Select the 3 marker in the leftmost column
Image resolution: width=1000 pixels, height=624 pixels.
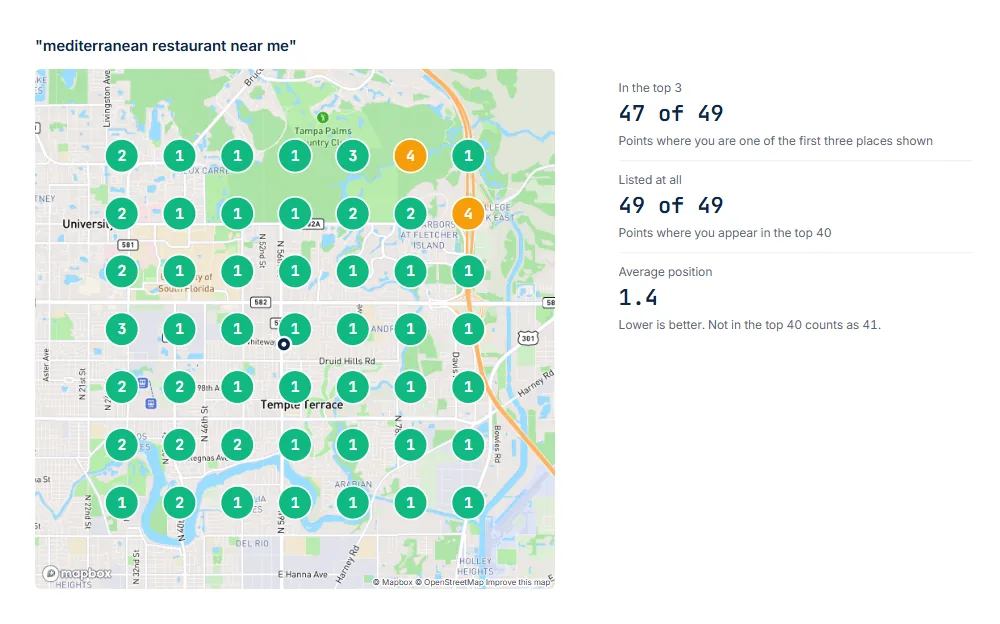tap(122, 329)
